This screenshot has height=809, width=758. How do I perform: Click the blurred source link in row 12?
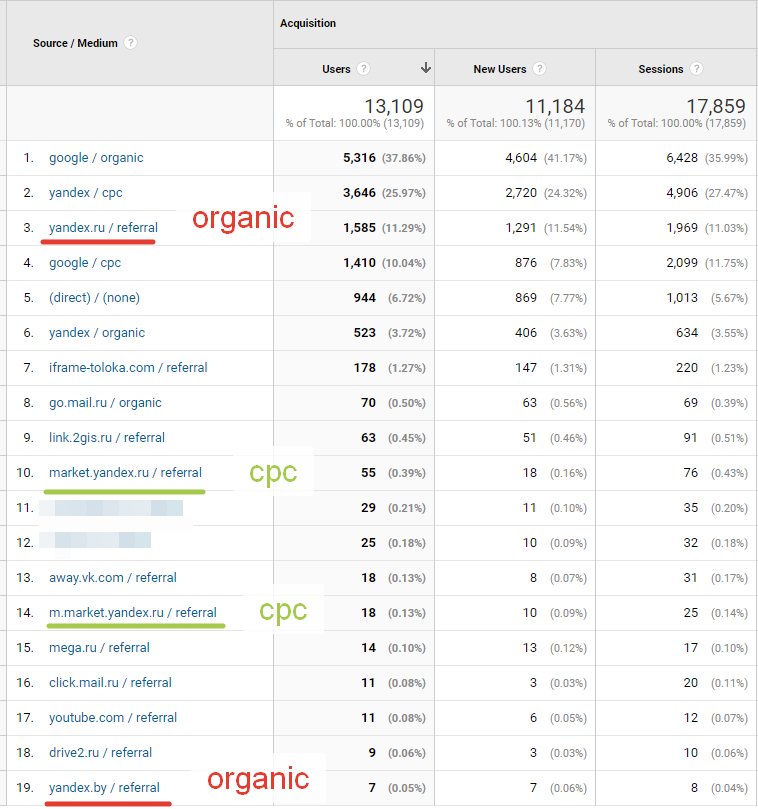[95, 540]
